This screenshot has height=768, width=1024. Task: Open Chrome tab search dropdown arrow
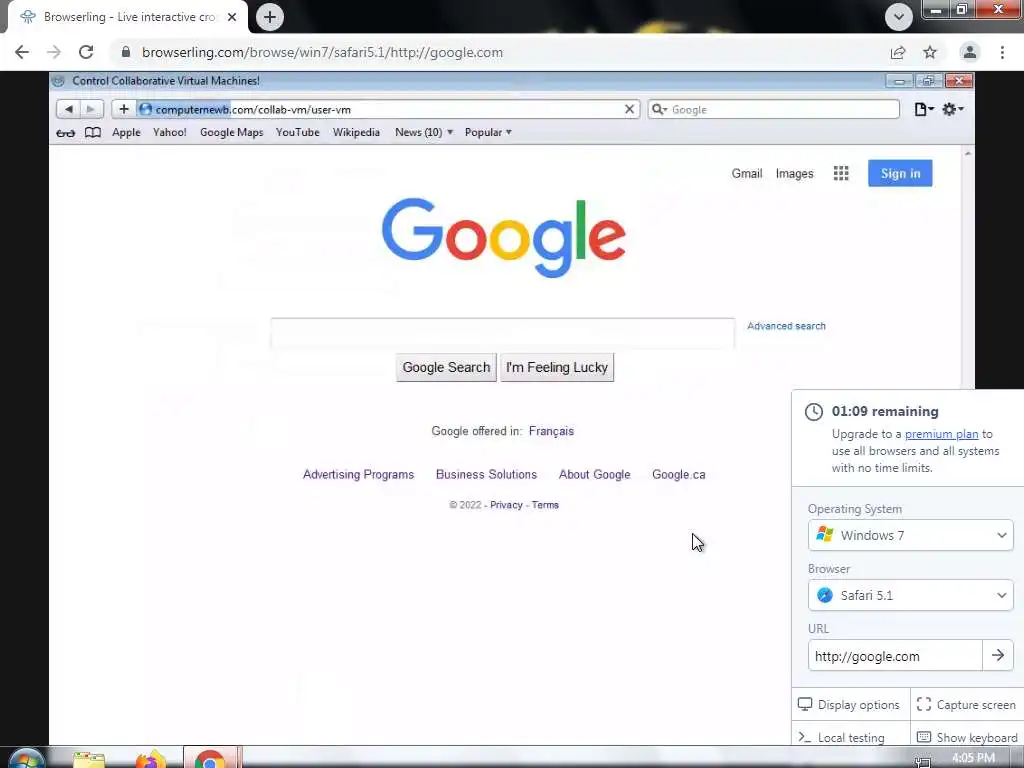tap(899, 17)
